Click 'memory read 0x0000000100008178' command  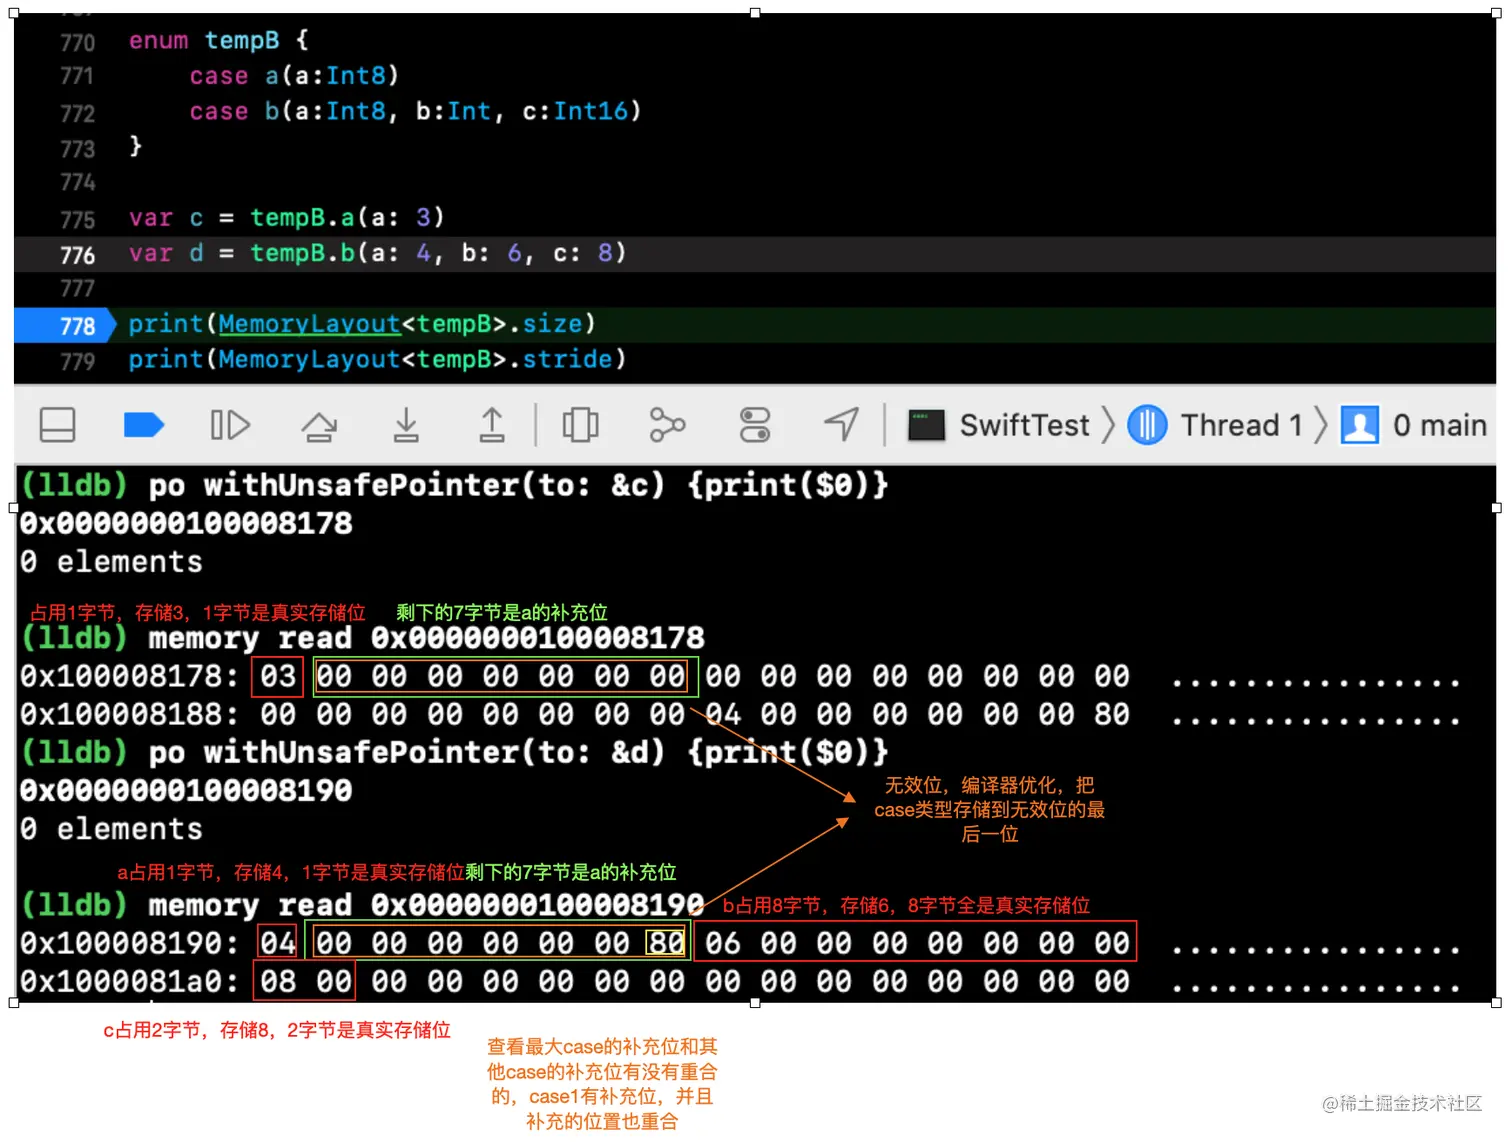(427, 638)
